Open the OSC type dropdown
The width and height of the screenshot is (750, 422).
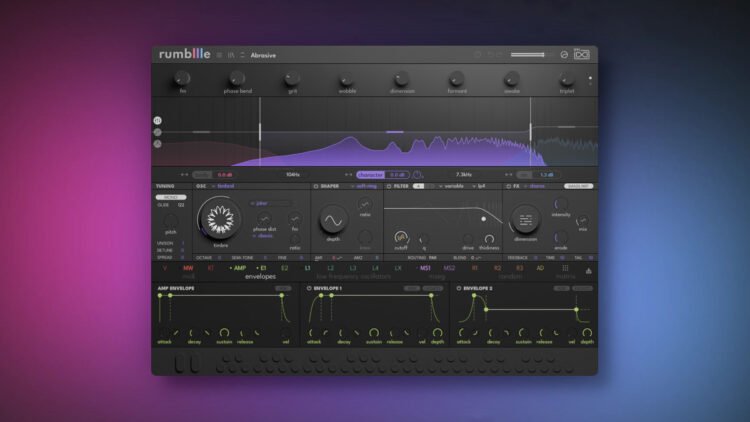pos(223,186)
